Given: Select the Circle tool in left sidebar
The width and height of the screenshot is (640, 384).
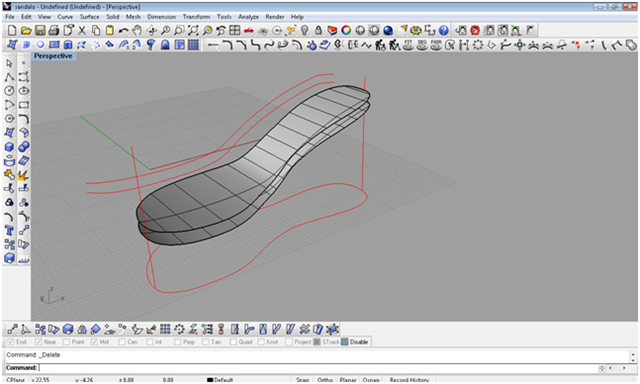Looking at the screenshot, I should point(9,91).
